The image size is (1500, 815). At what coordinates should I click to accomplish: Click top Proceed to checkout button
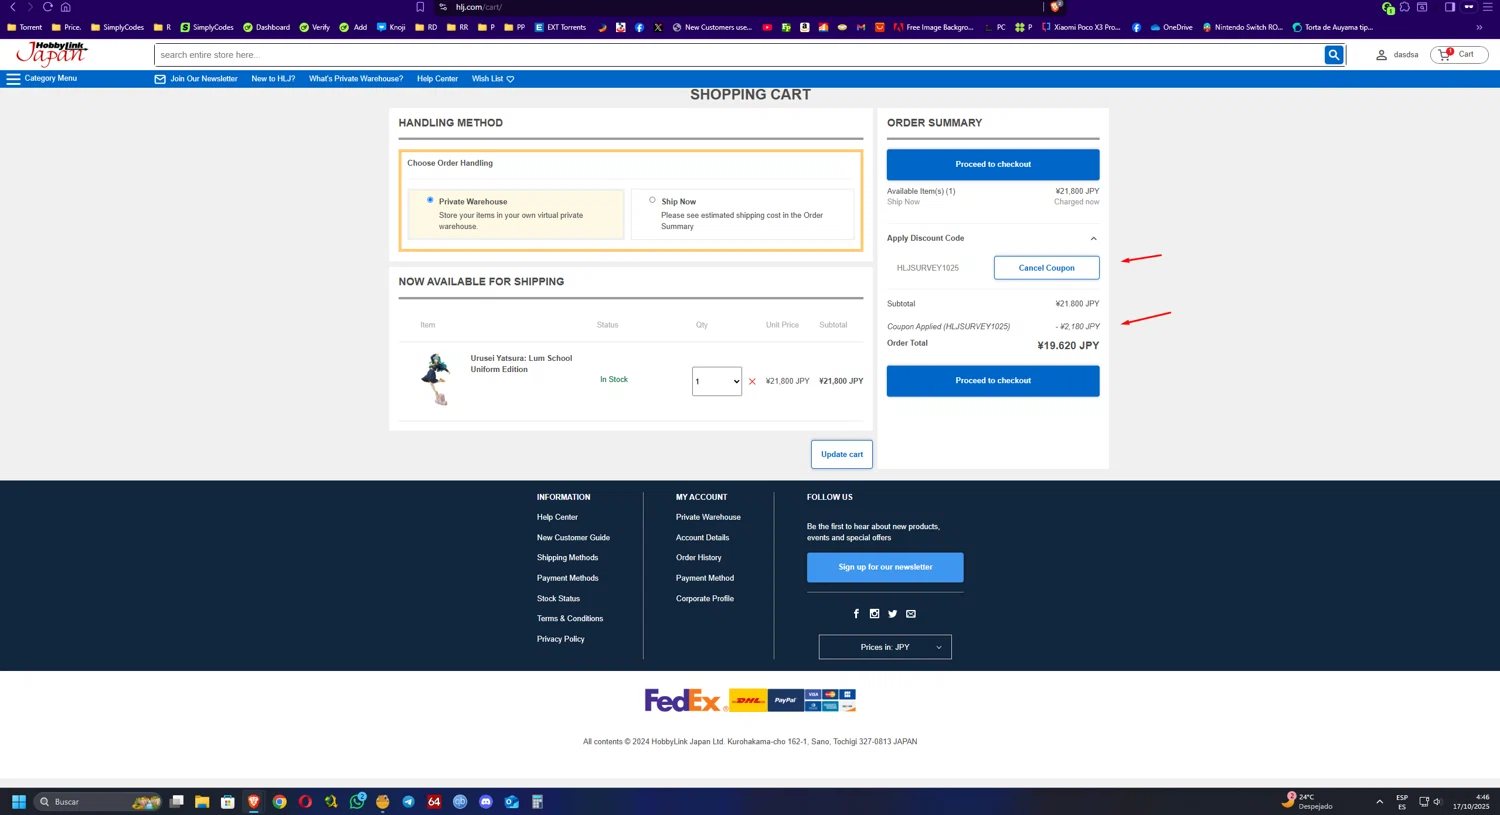[x=993, y=164]
